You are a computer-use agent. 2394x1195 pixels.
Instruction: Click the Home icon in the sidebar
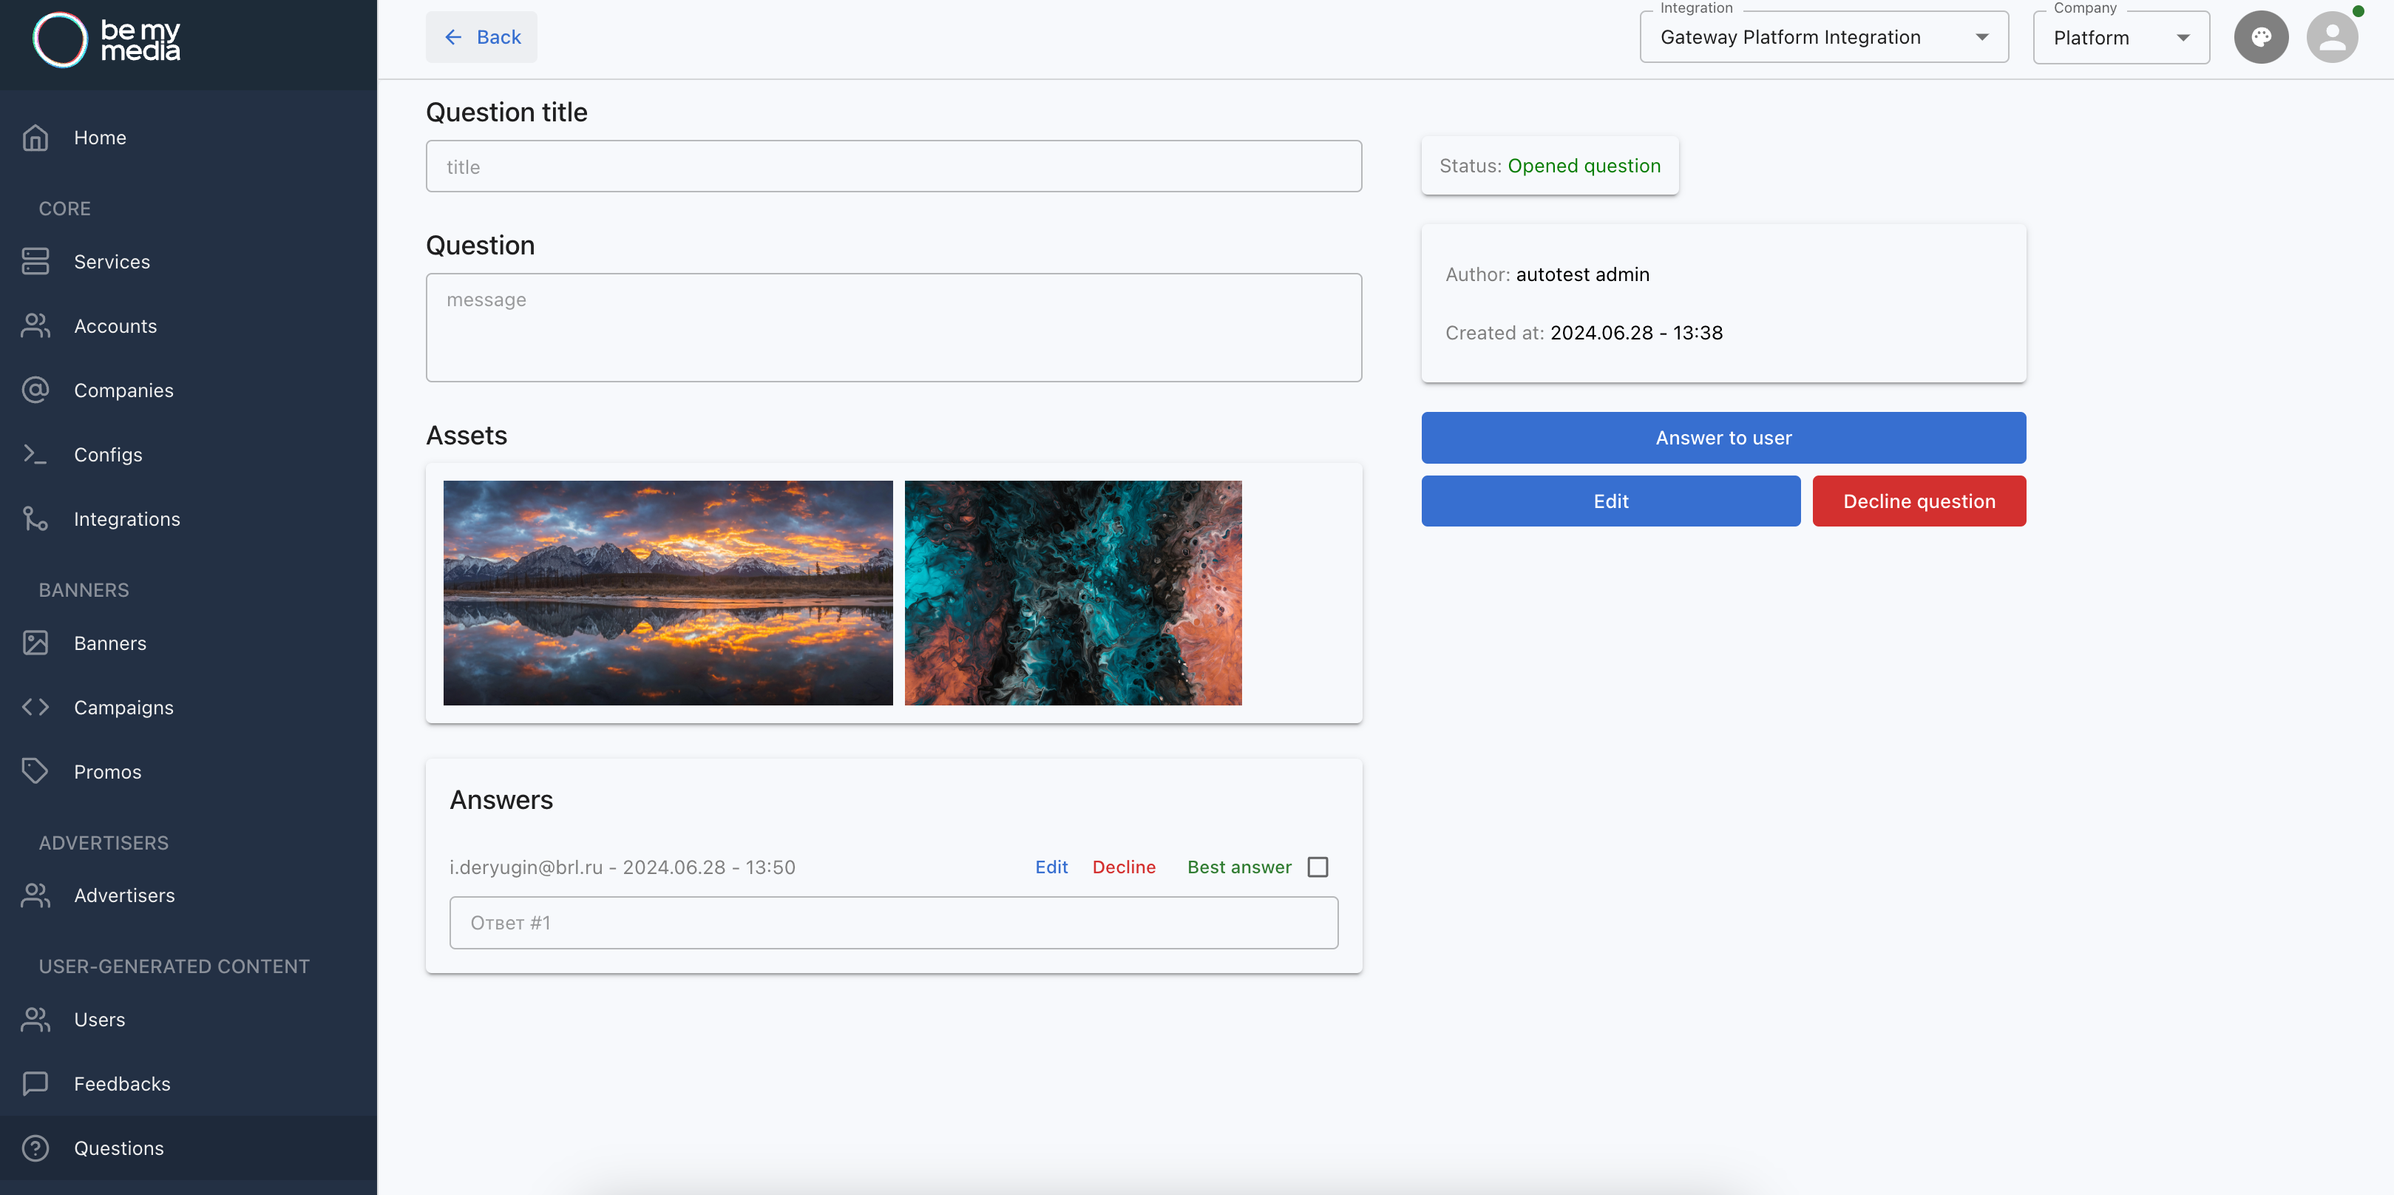(36, 137)
